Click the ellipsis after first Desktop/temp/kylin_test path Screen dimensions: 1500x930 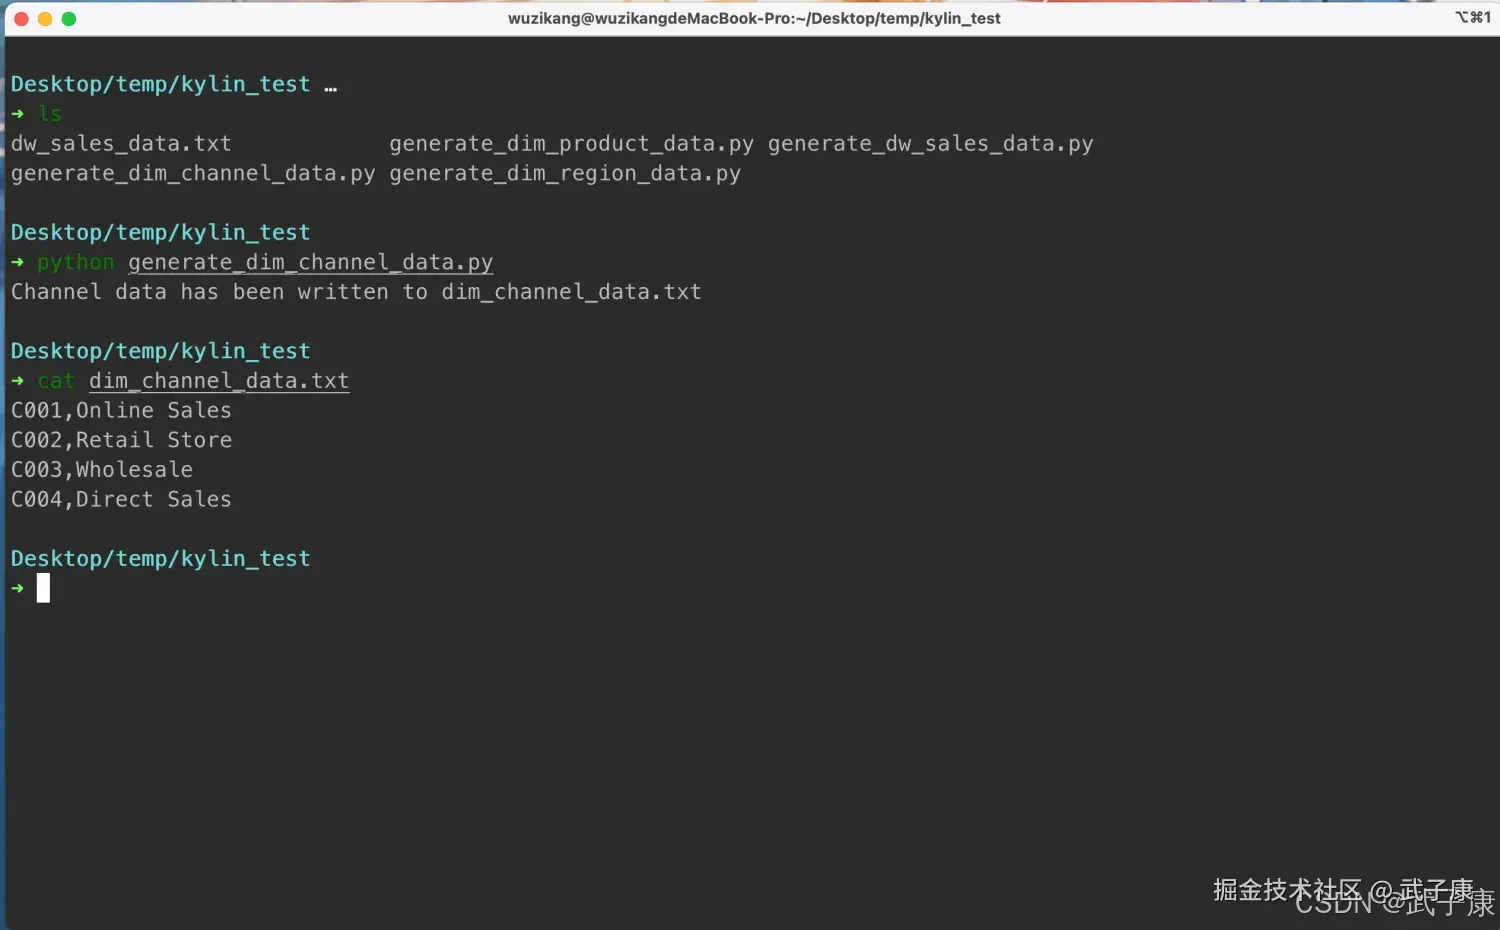[330, 88]
